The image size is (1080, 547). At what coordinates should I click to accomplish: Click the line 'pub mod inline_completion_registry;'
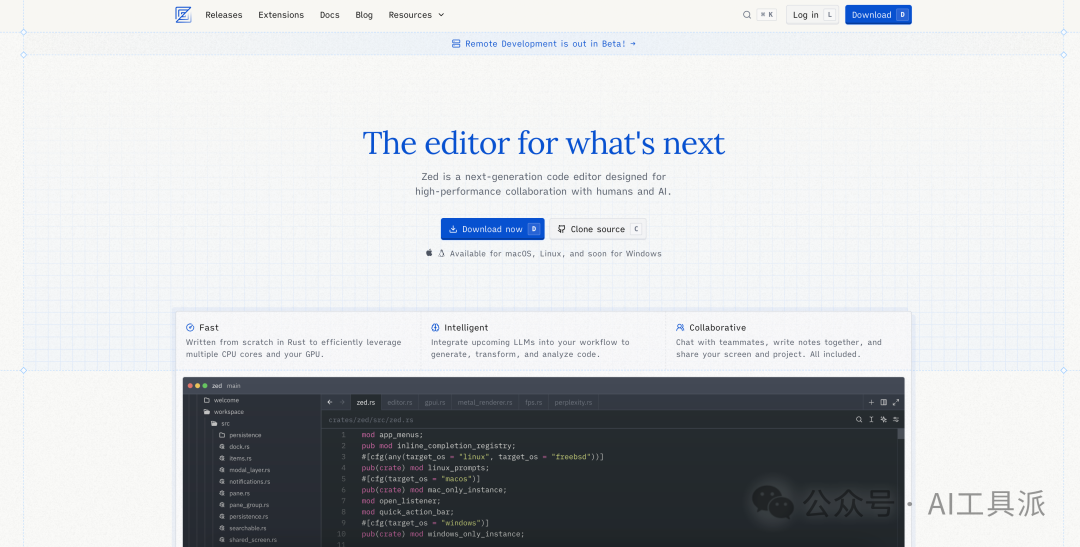pos(438,446)
